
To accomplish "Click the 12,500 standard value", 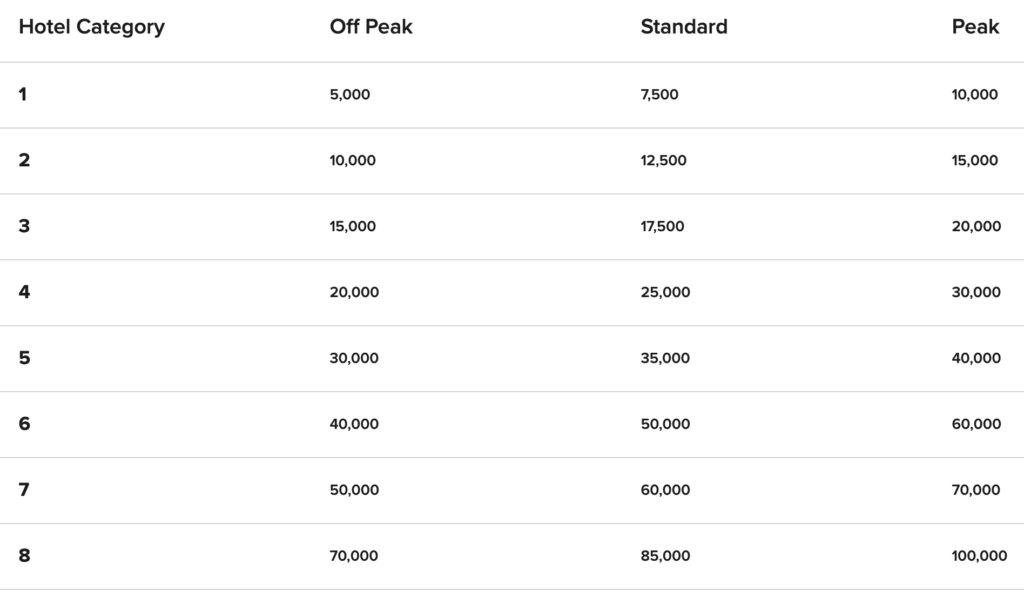I will [663, 161].
